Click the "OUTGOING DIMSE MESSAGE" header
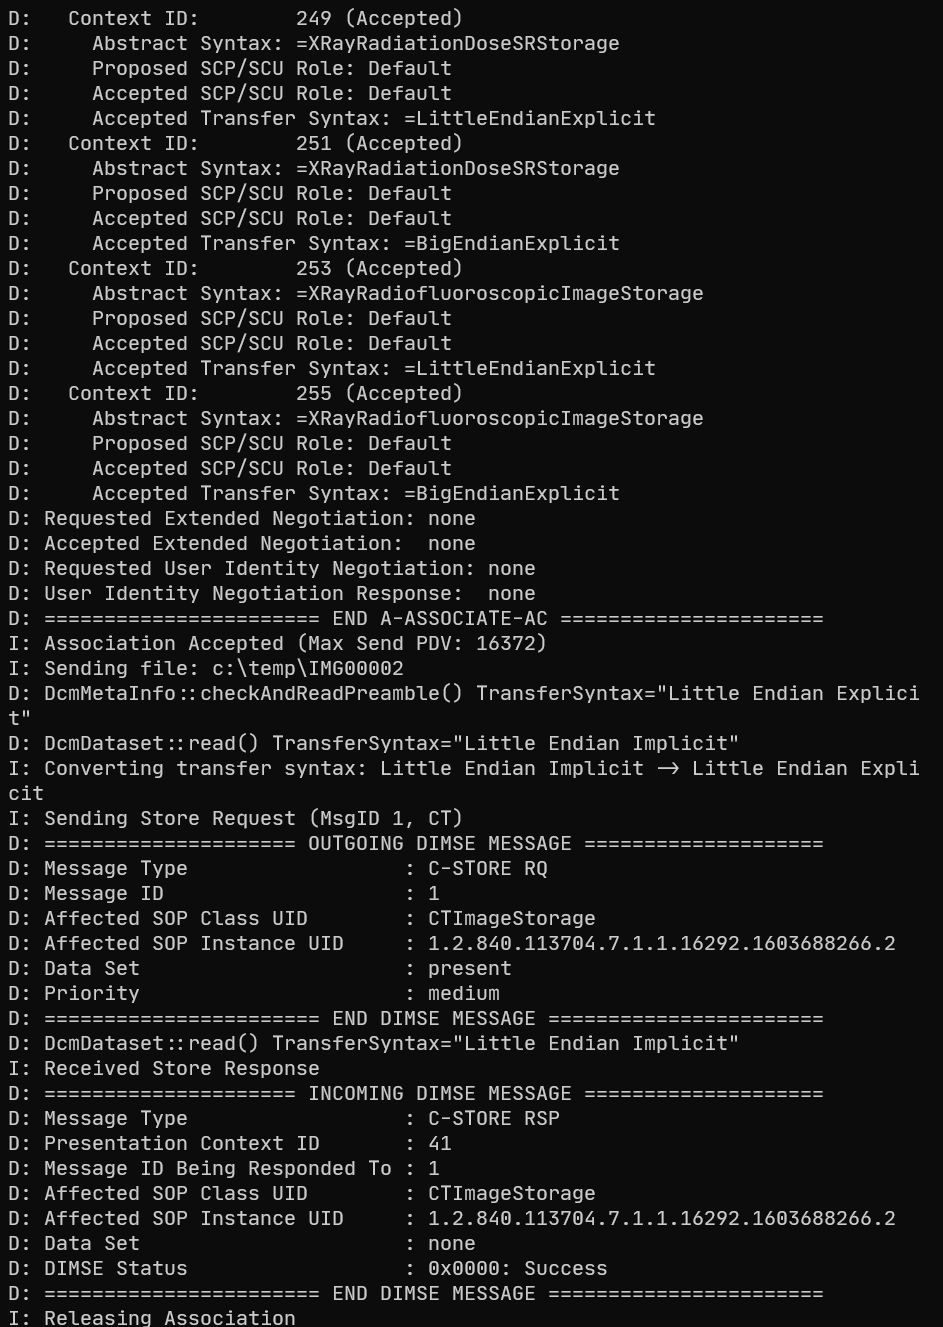 439,843
